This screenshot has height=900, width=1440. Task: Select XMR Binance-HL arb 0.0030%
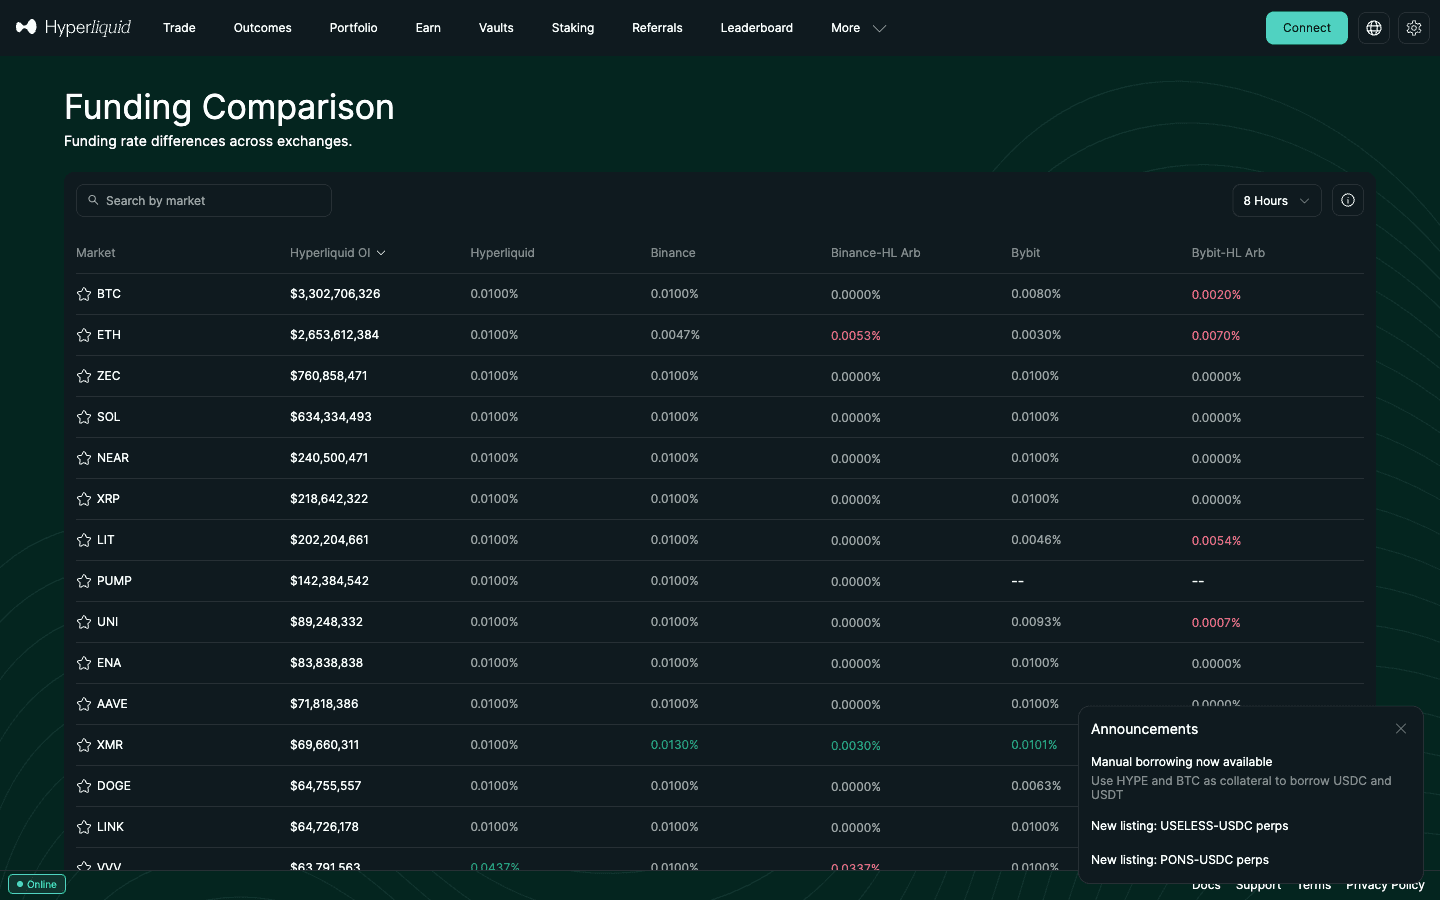tap(856, 746)
